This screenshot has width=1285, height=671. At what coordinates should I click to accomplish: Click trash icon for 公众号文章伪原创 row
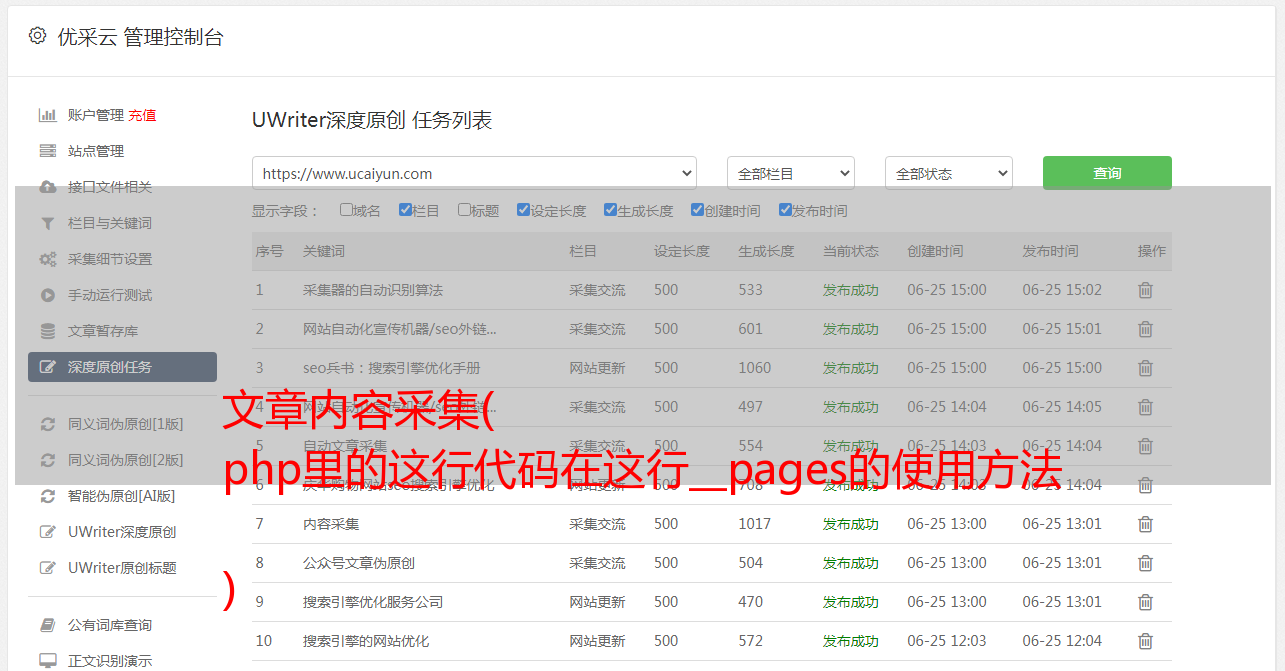click(1145, 563)
